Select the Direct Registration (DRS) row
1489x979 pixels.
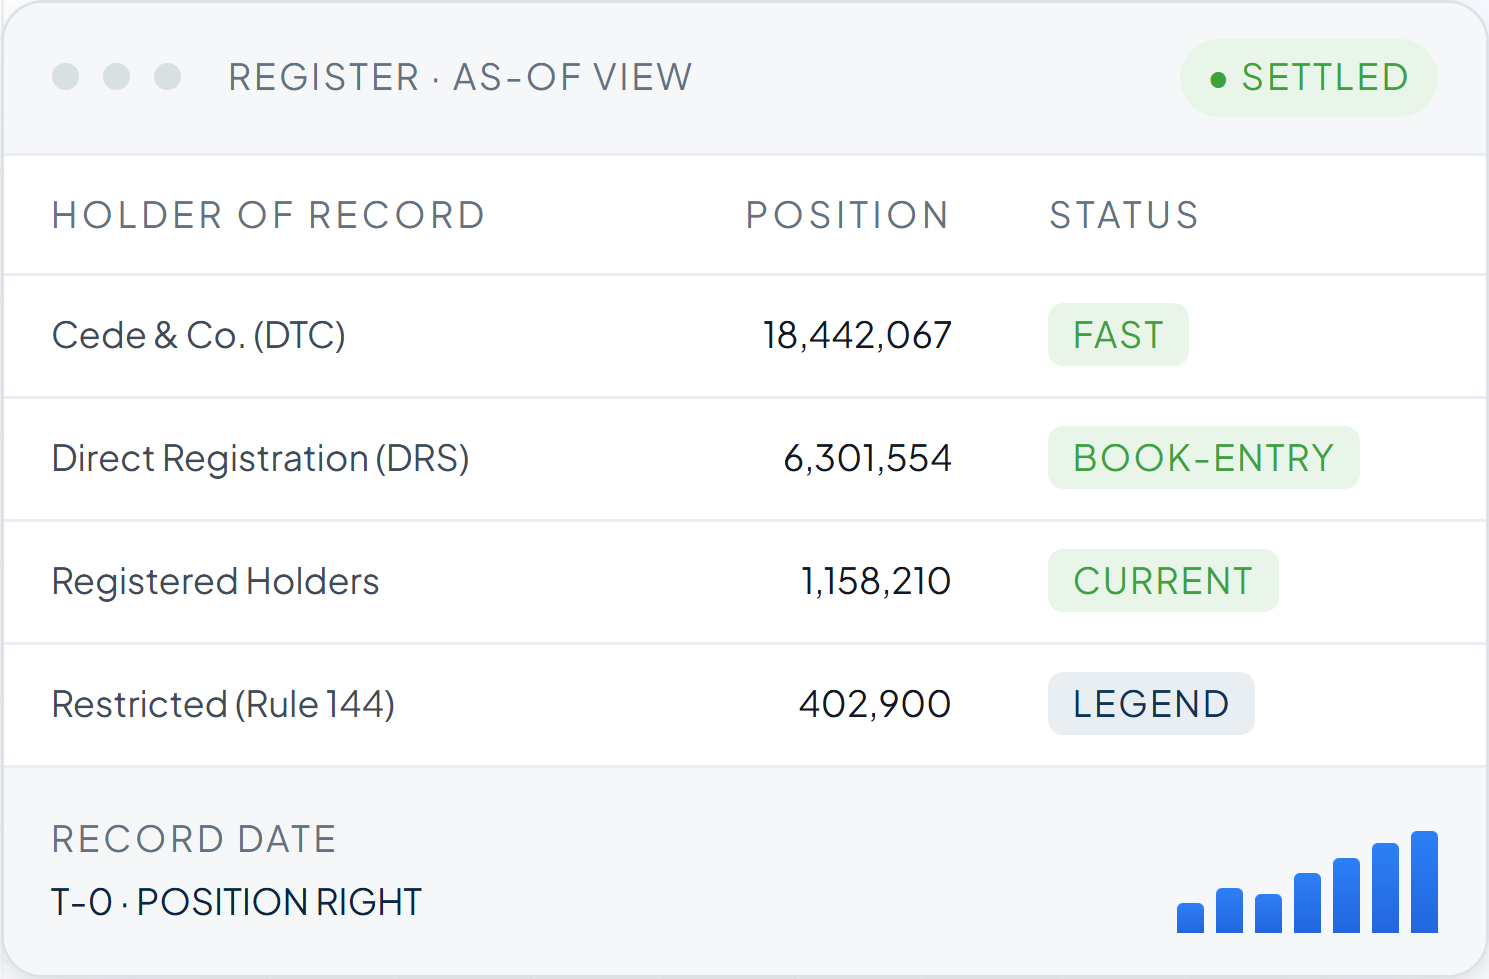745,459
